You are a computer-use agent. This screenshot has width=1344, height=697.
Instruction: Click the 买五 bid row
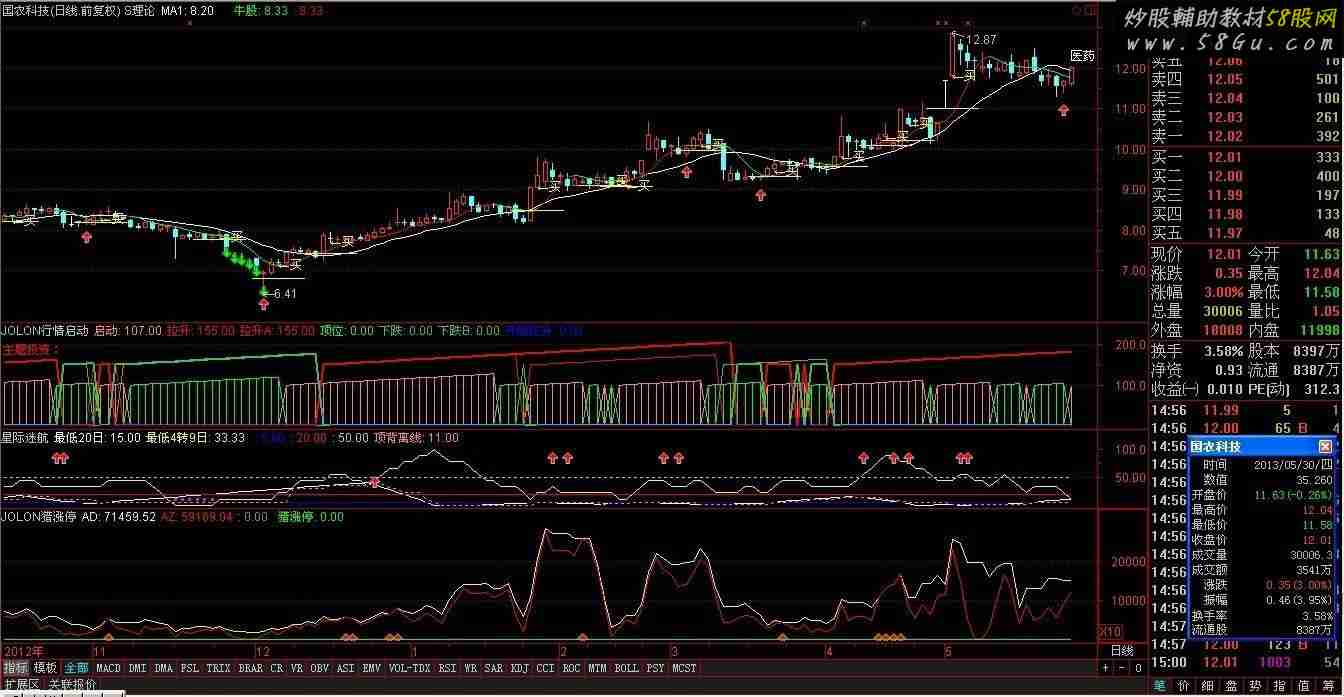click(x=1246, y=233)
